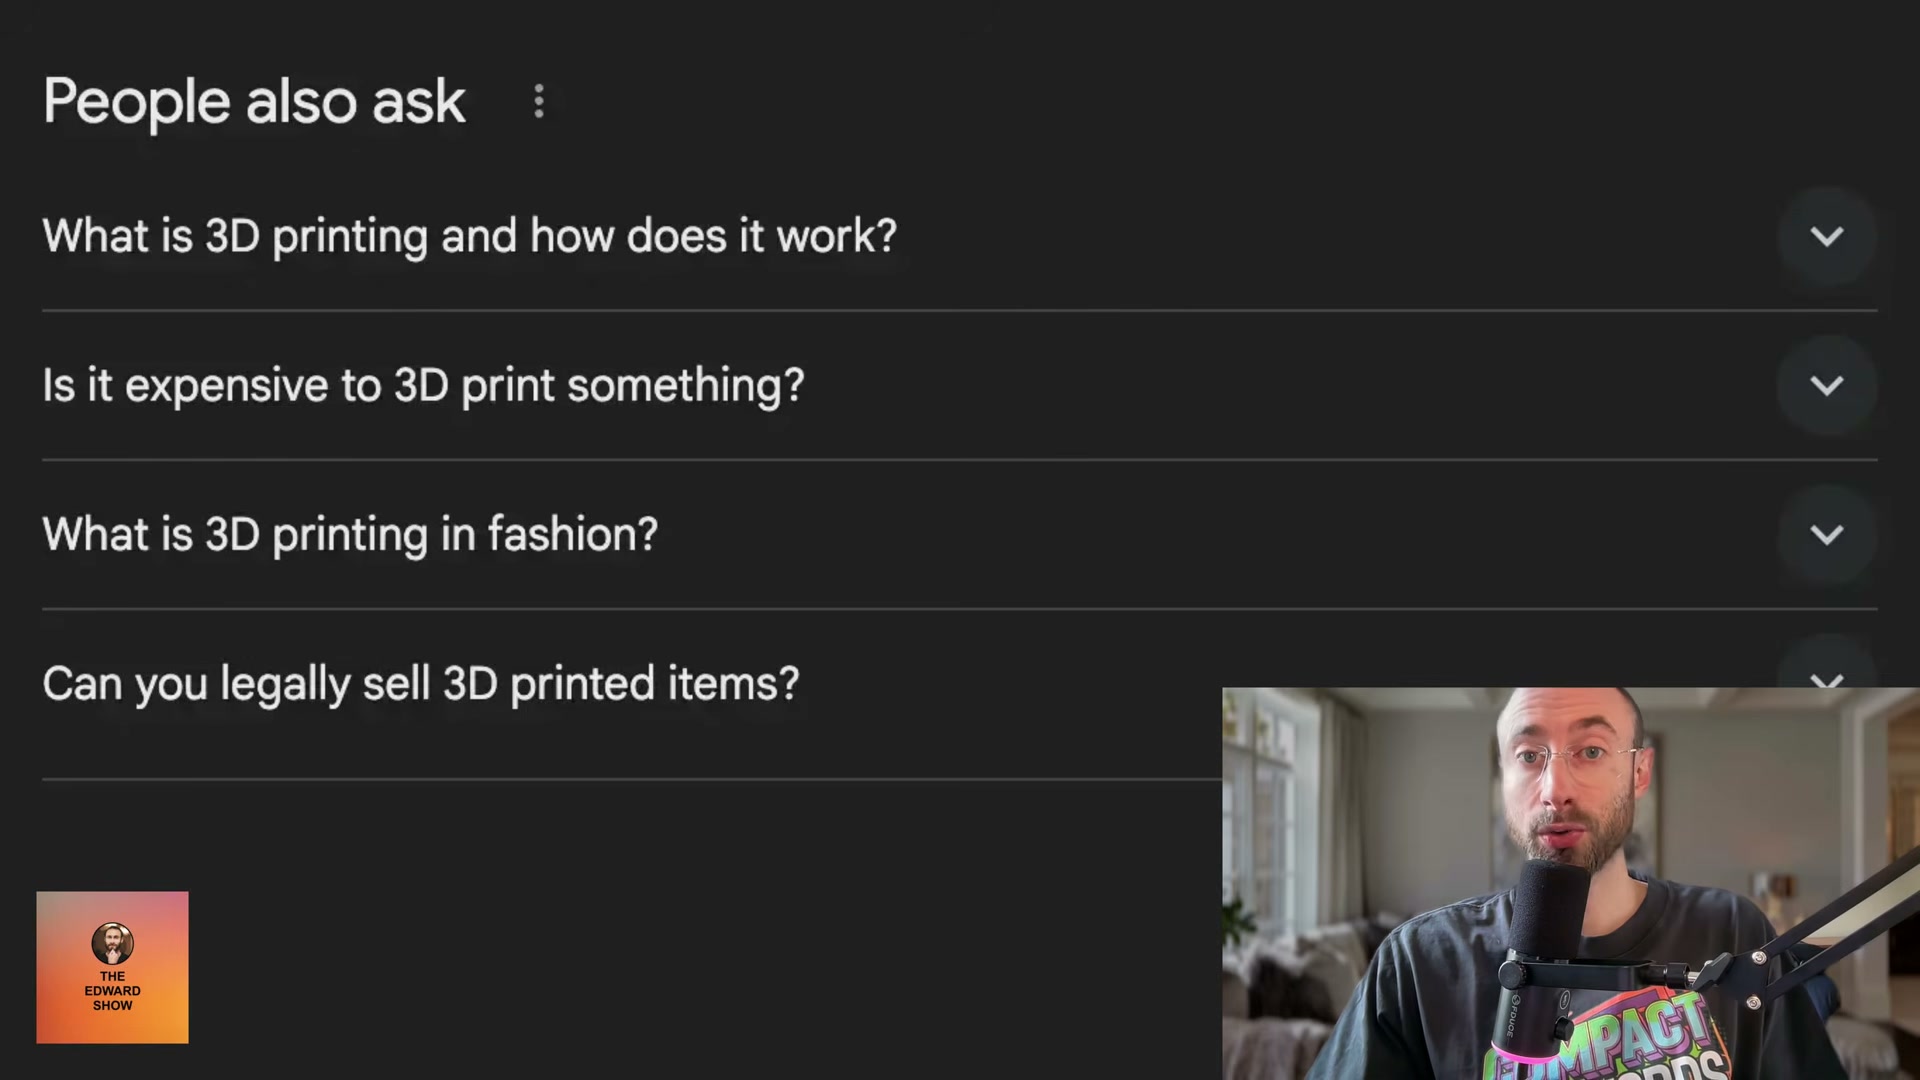
Task: Click "What is 3D printing and how does it work?"
Action: coord(469,237)
